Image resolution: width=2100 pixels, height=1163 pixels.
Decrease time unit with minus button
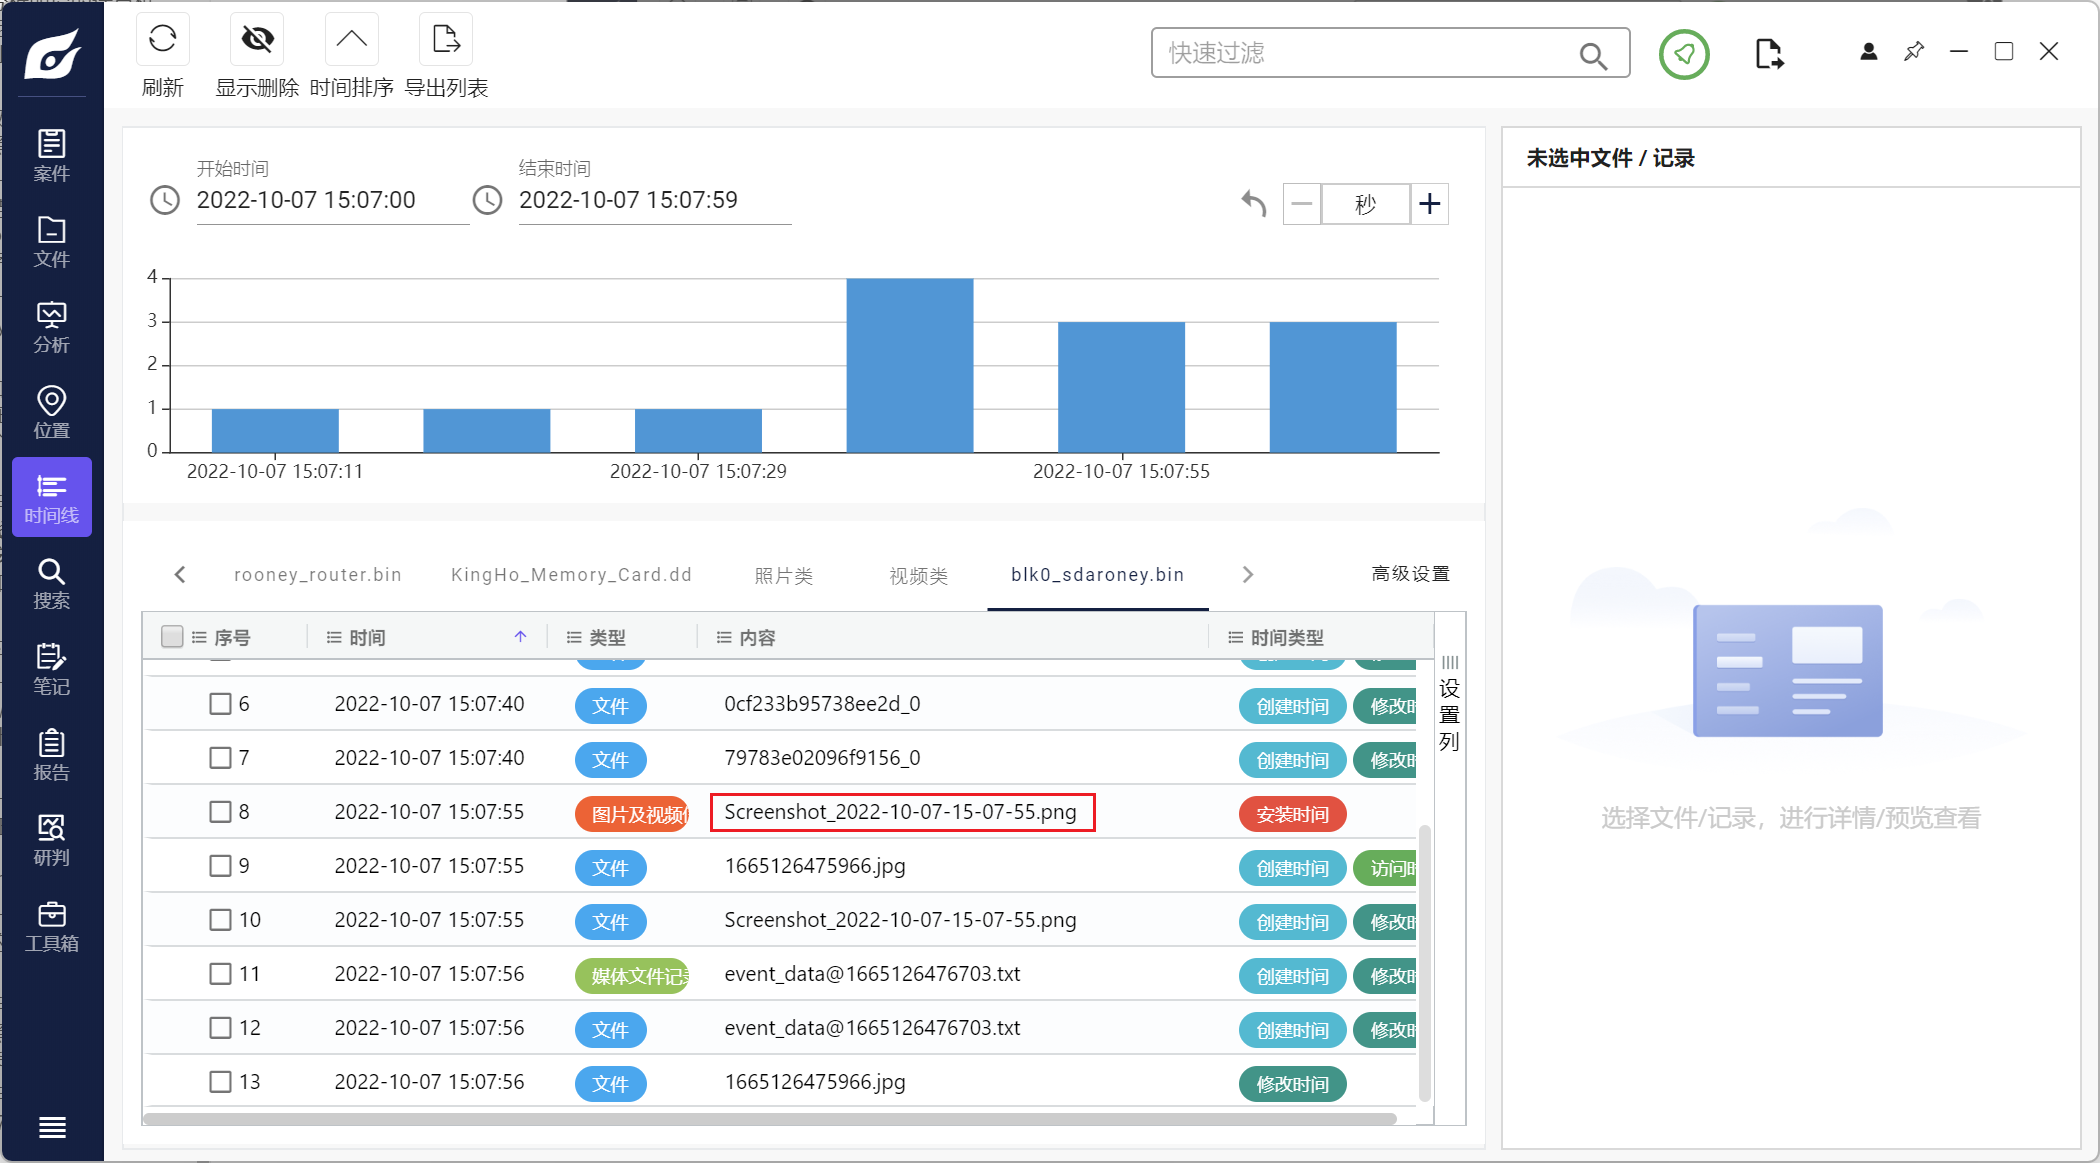click(x=1302, y=204)
